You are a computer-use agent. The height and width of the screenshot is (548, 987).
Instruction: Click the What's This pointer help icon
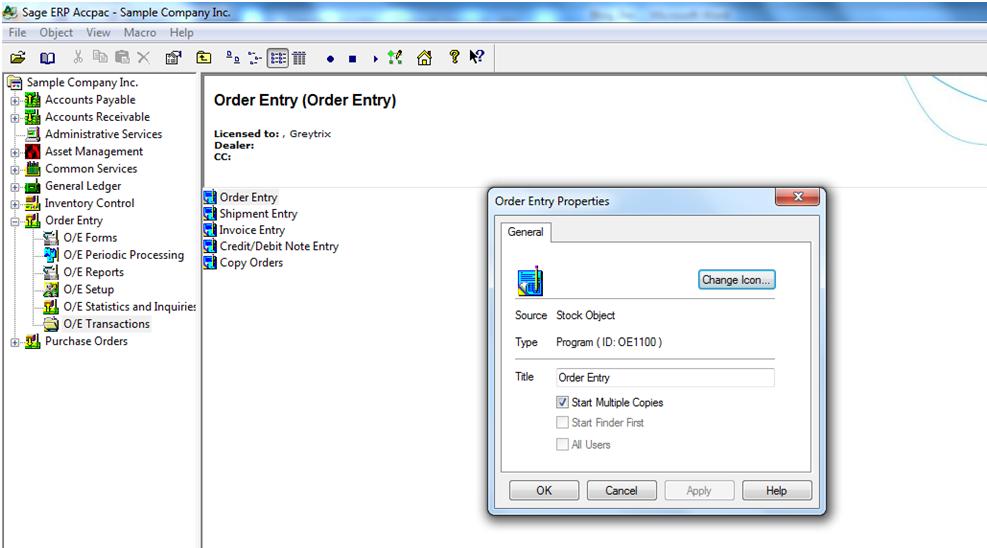pos(477,57)
